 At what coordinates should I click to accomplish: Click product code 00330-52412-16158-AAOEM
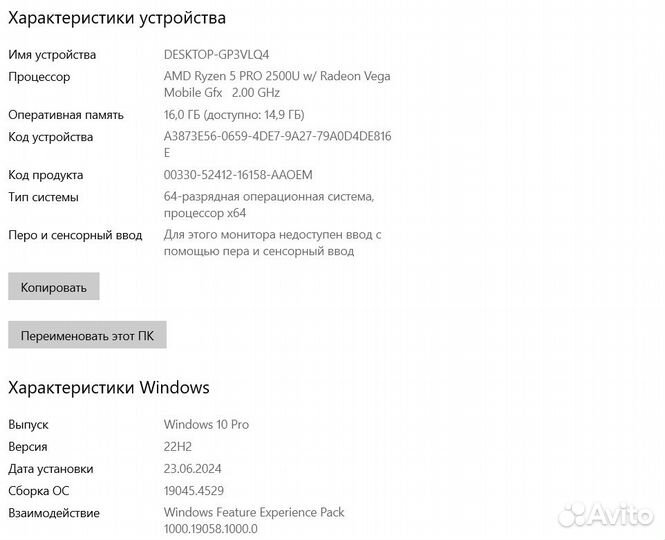(x=238, y=175)
